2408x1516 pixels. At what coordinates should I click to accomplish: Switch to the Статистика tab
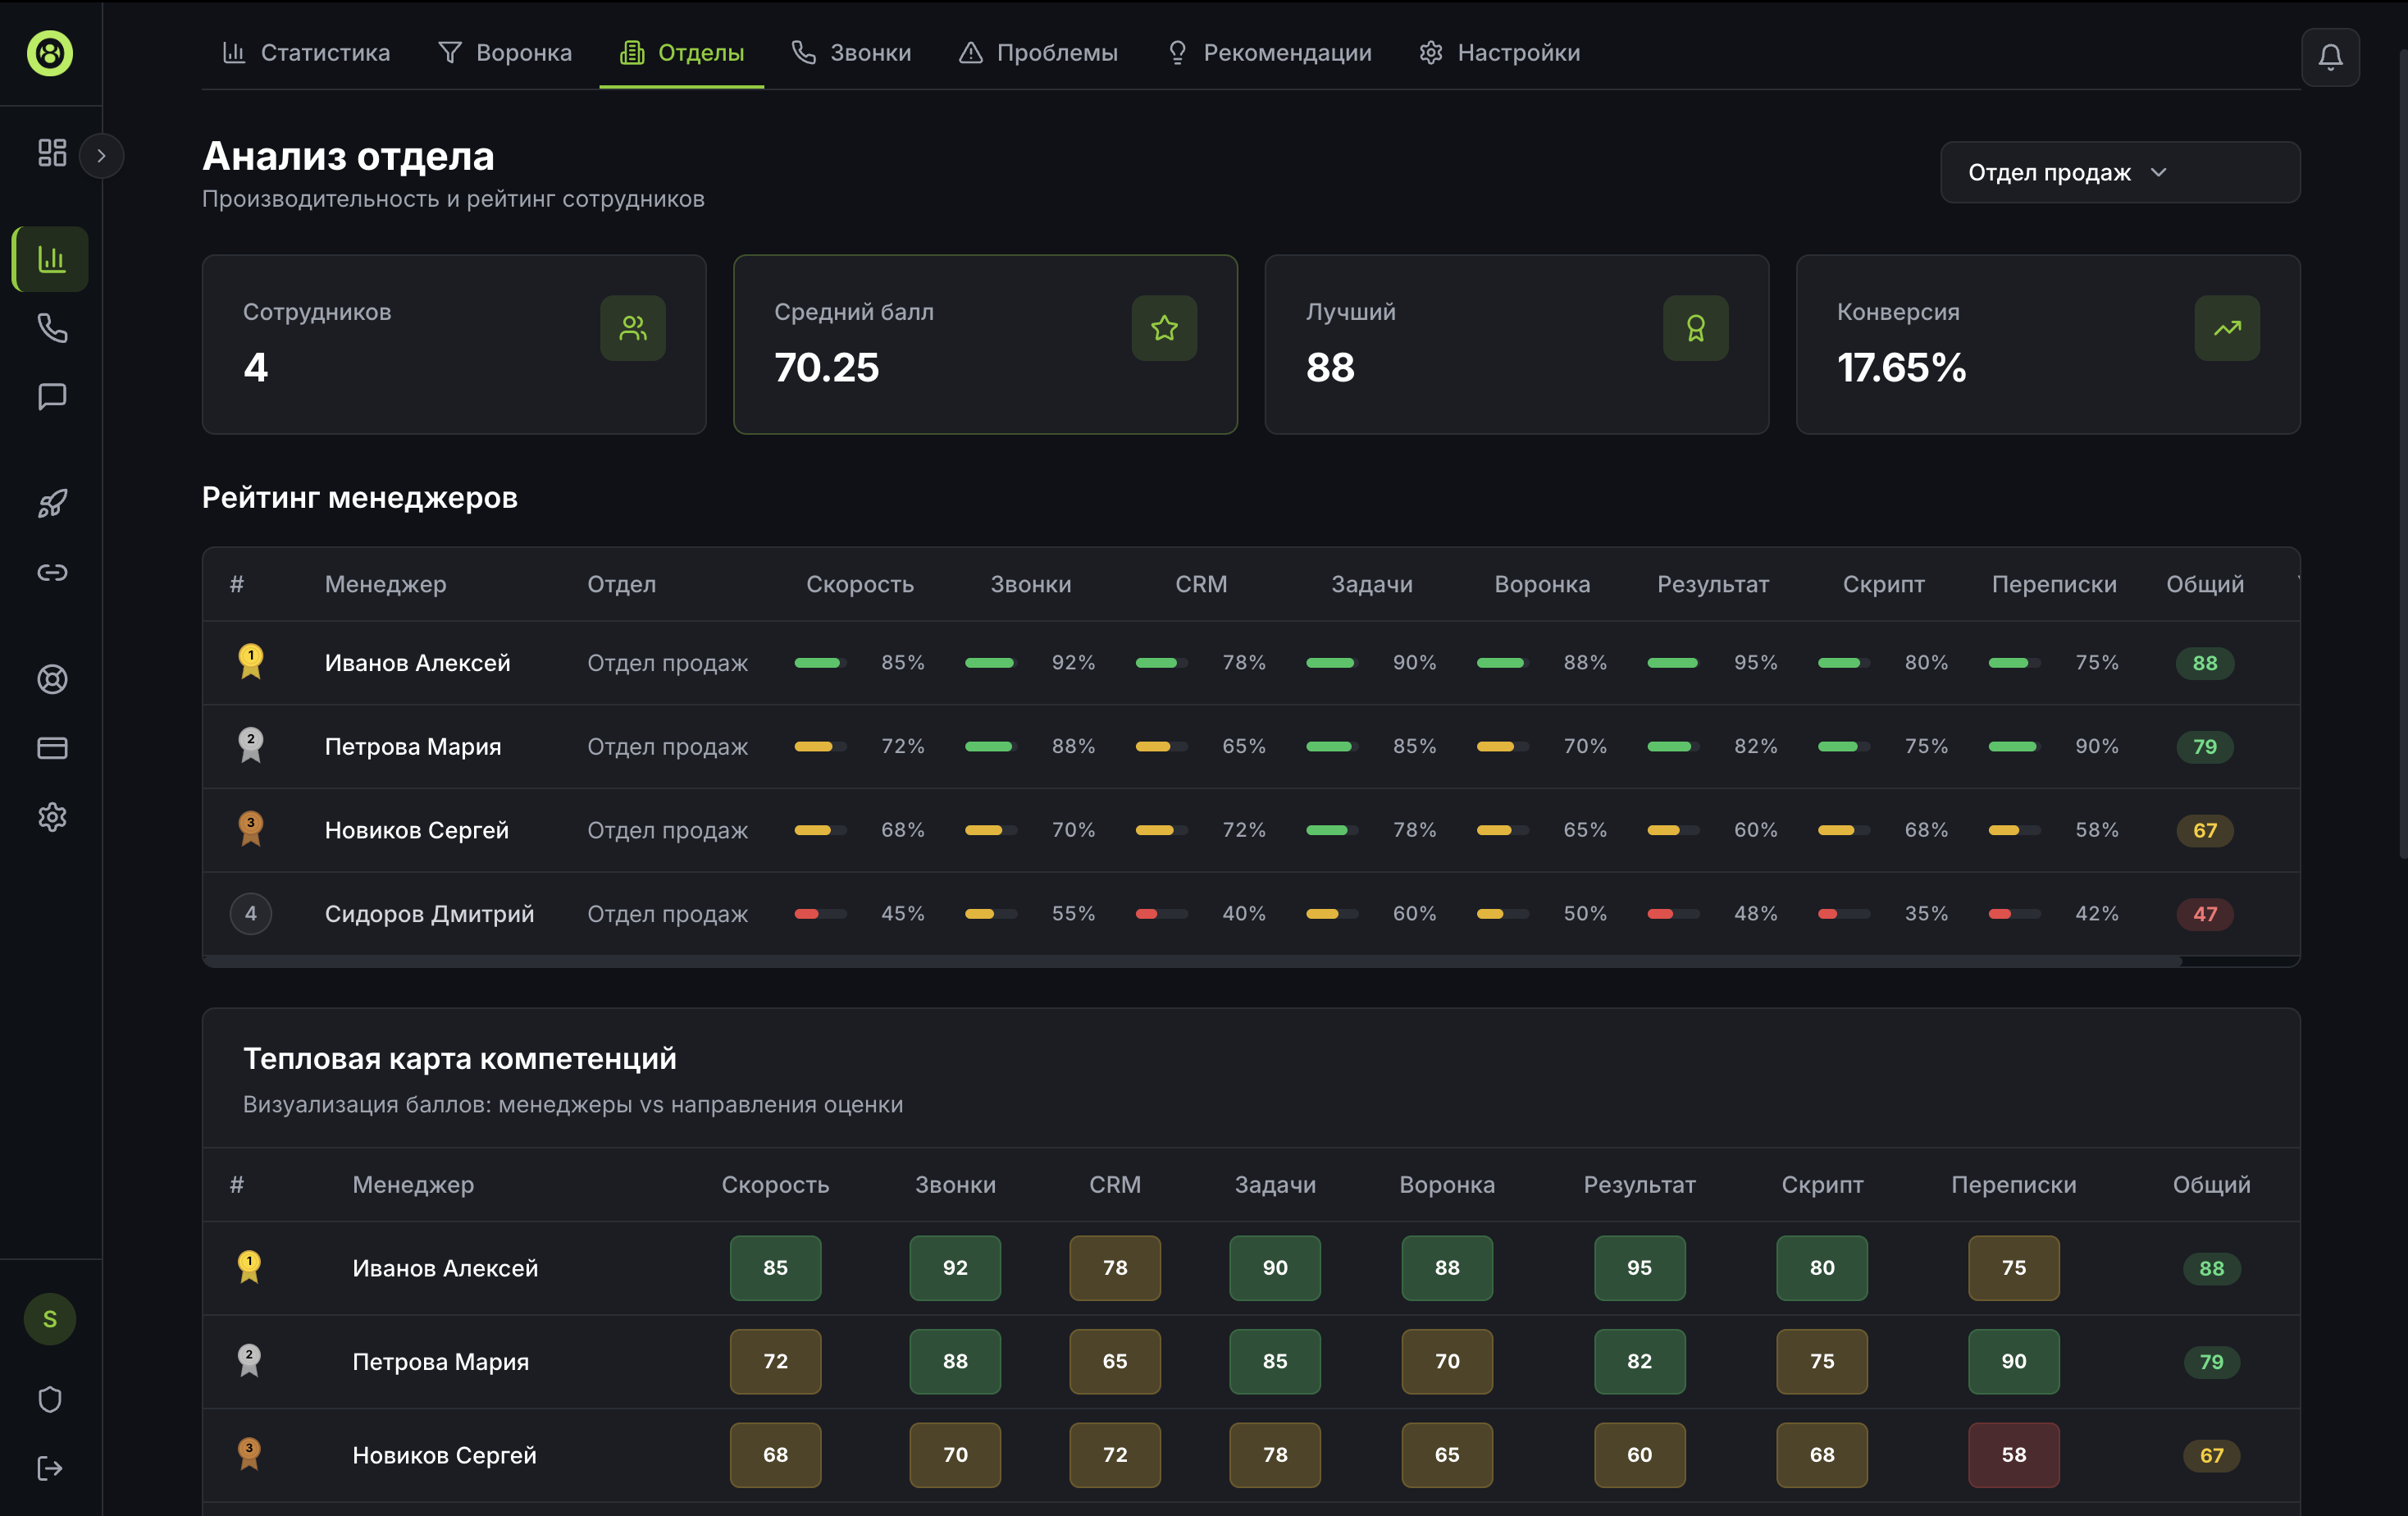(306, 53)
